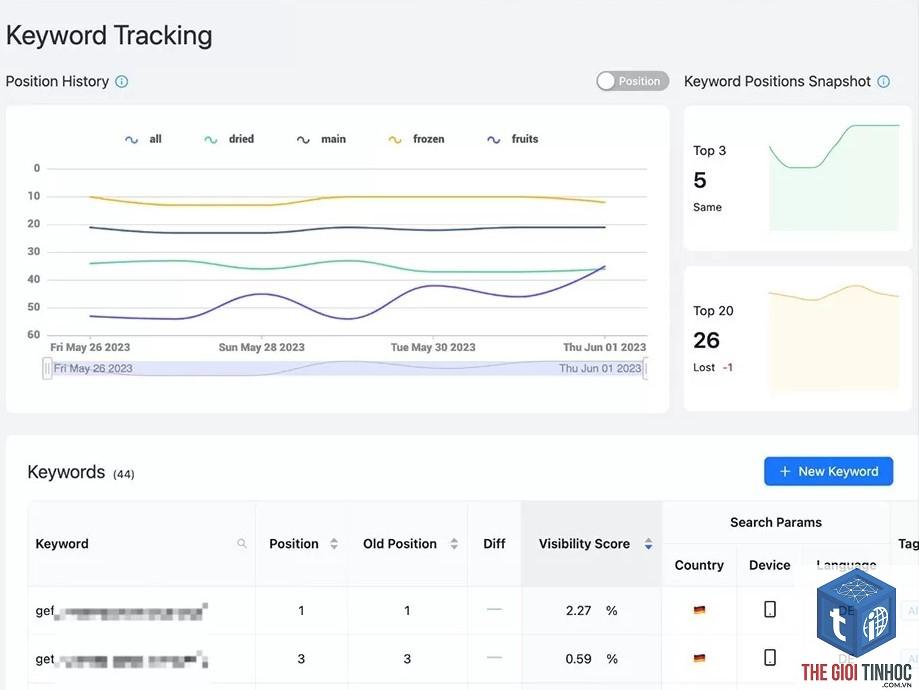Click the date range slider track

coord(346,369)
